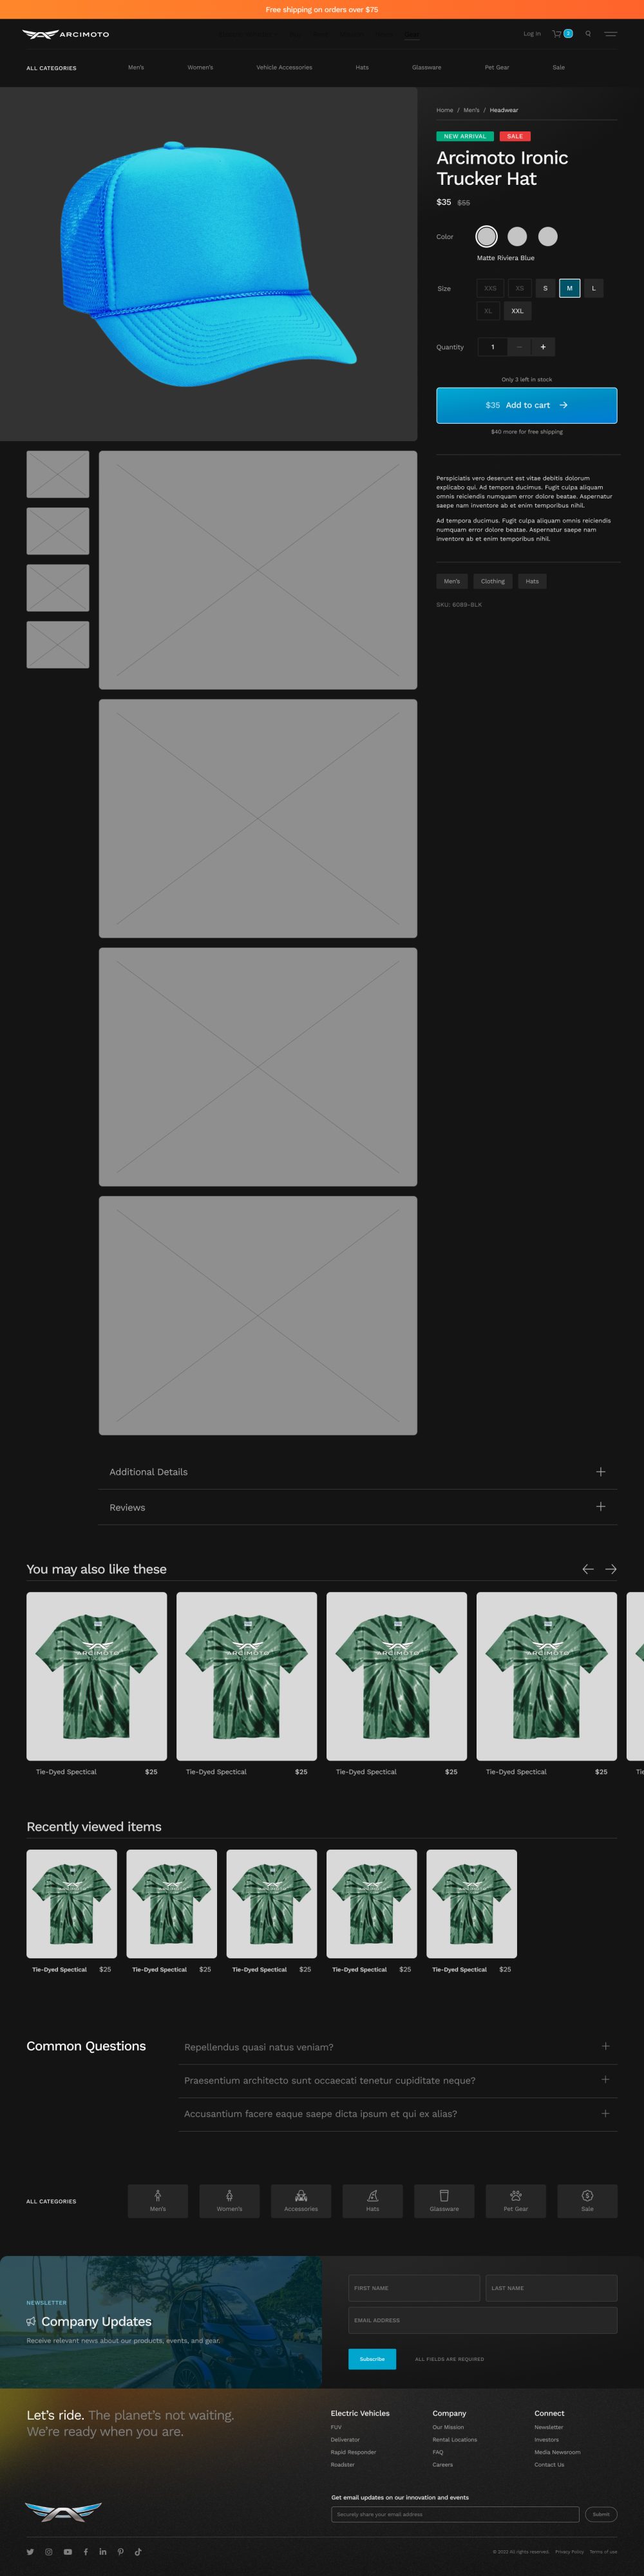Image resolution: width=644 pixels, height=2576 pixels.
Task: Open the YouTube social icon
Action: [67, 2551]
